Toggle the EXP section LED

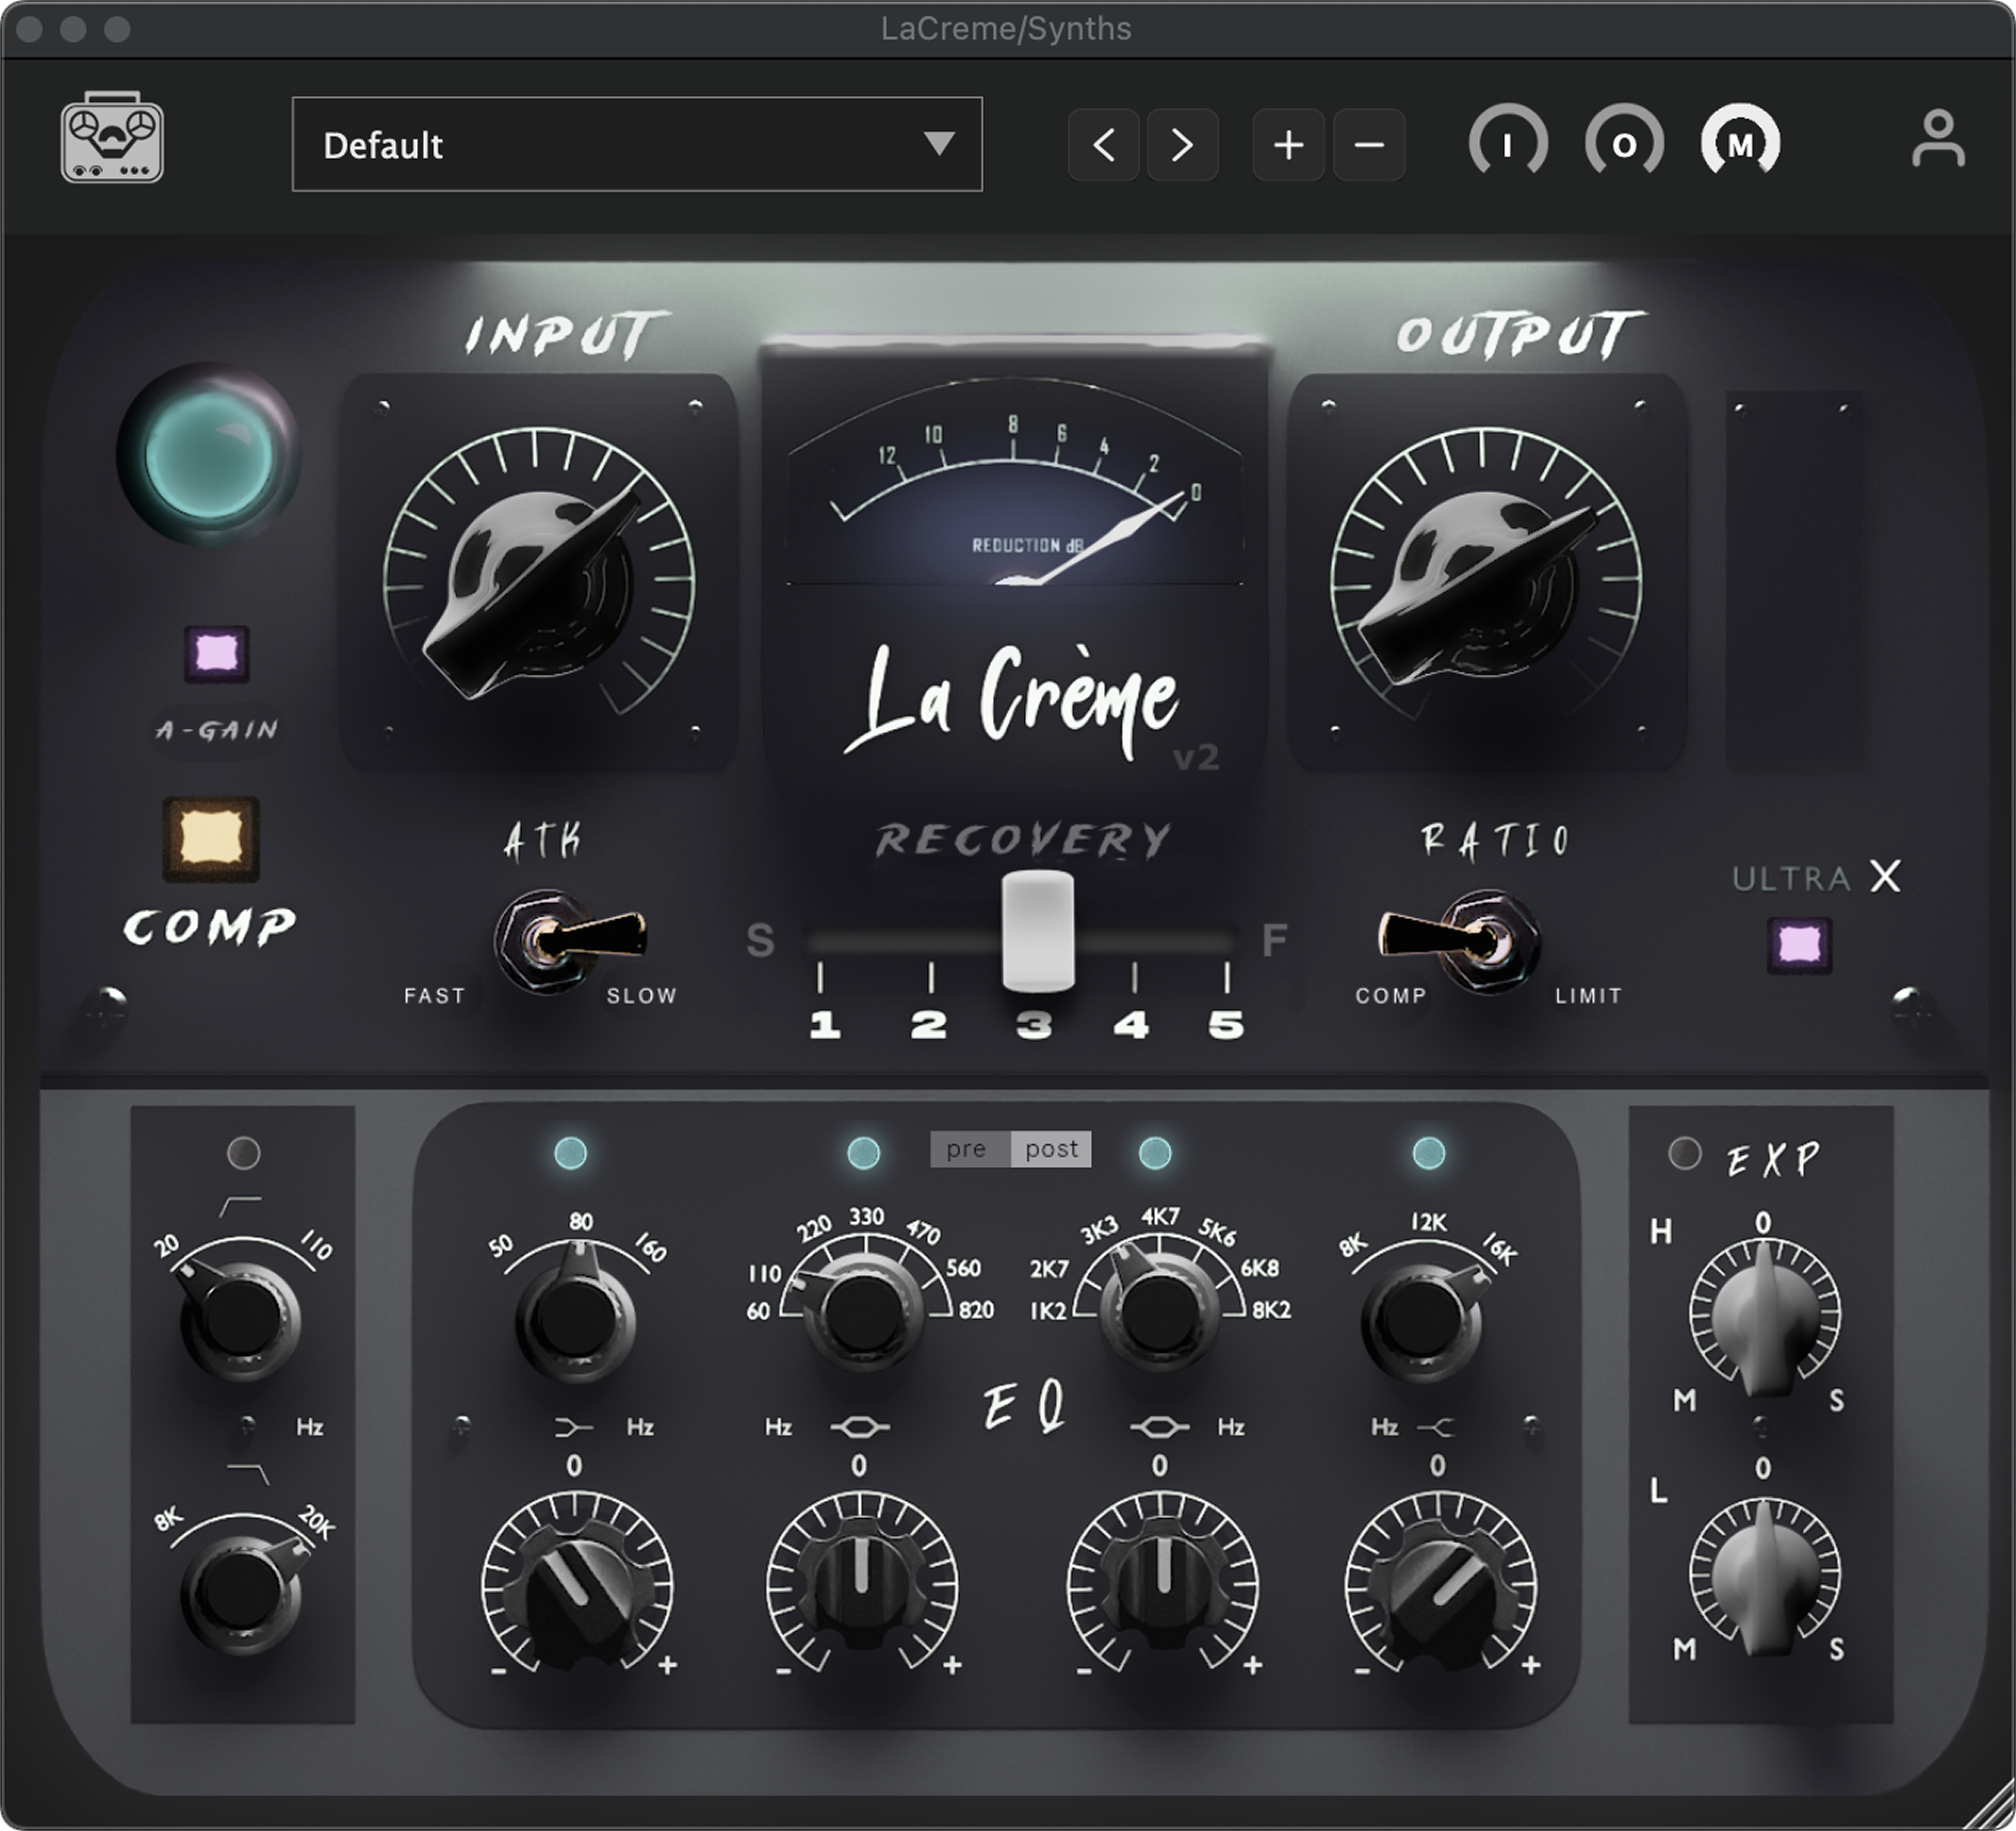tap(1685, 1152)
